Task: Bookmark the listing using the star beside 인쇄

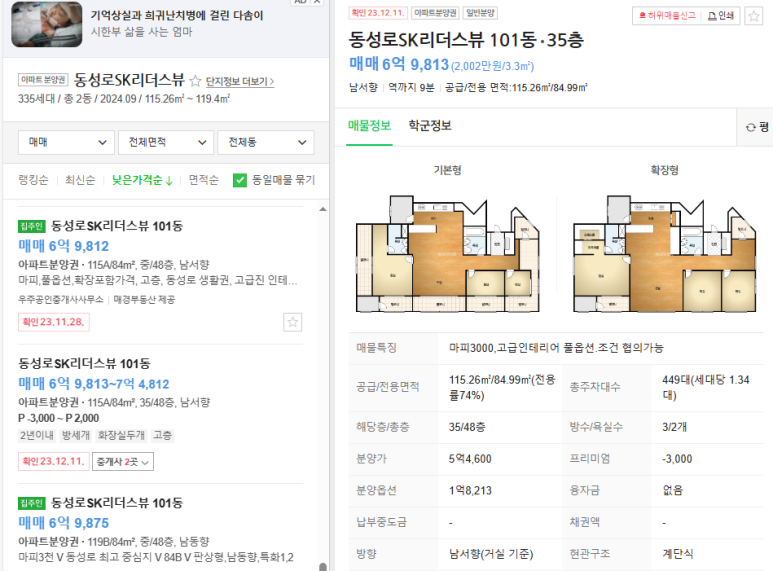Action: (x=753, y=16)
